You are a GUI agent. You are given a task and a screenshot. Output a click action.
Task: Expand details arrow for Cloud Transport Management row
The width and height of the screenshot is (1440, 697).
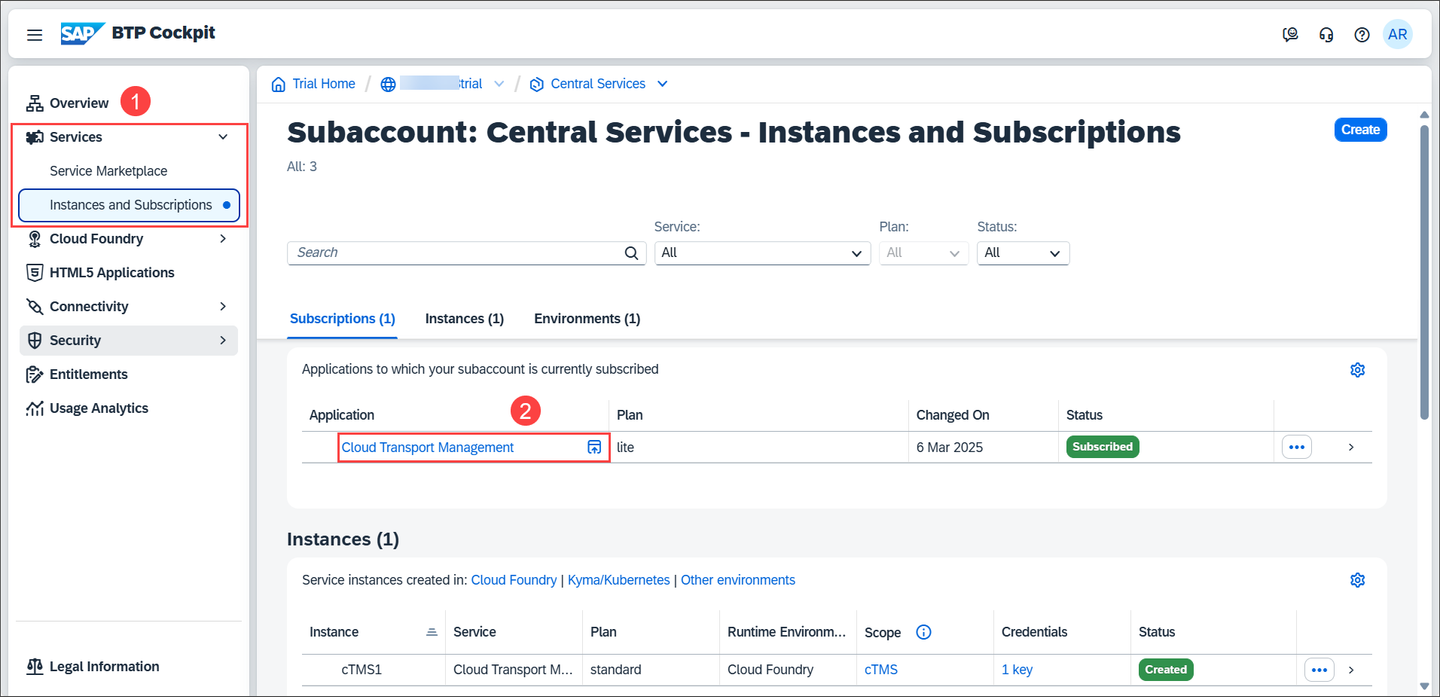pyautogui.click(x=1351, y=447)
